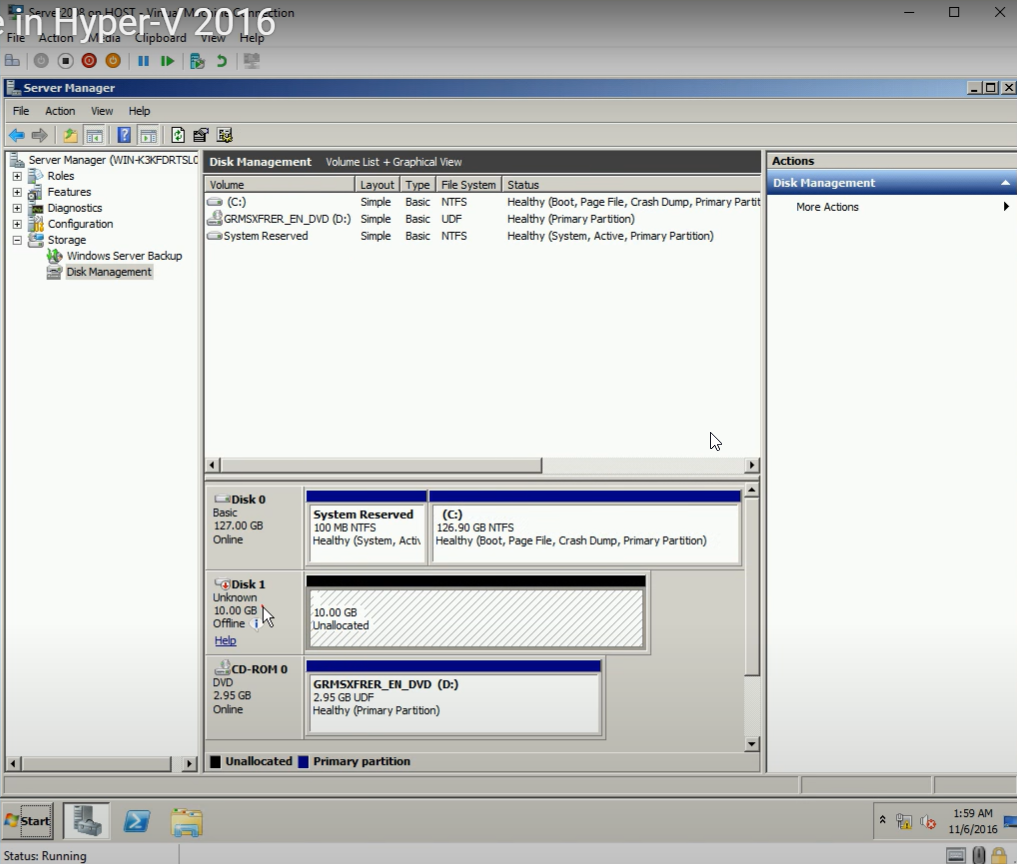Open the Action menu in Server Manager
1017x864 pixels.
coord(60,111)
